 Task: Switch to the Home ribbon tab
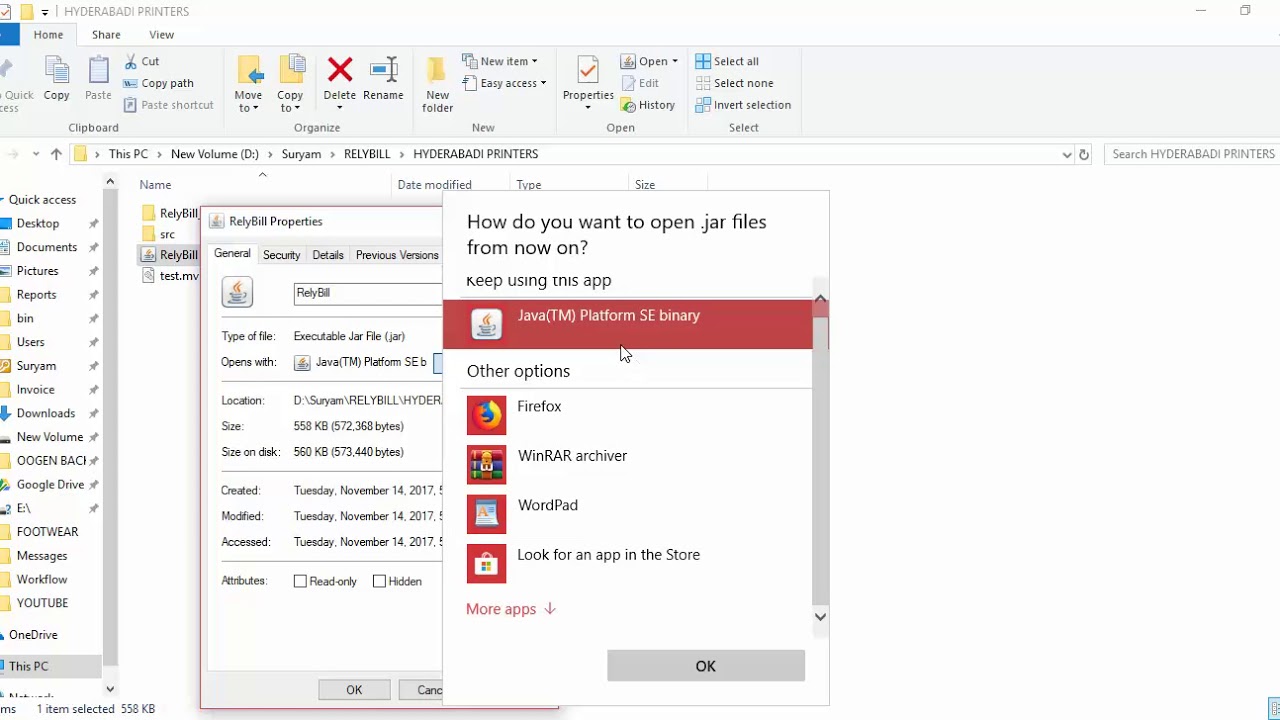(x=48, y=35)
